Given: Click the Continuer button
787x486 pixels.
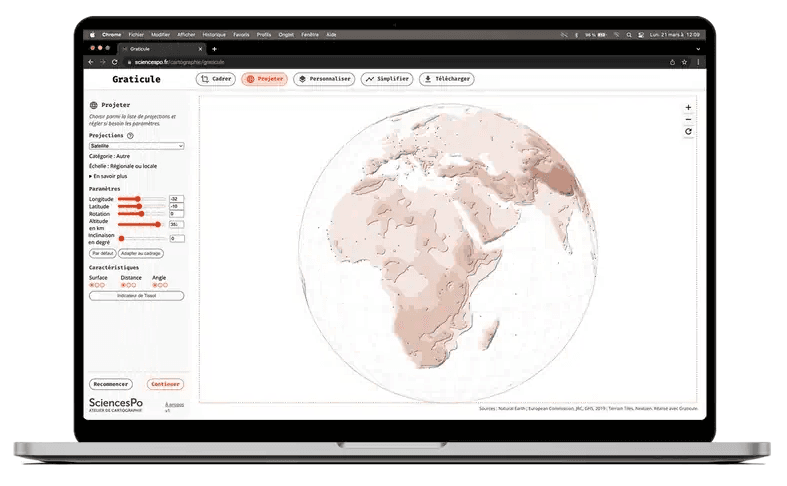Looking at the screenshot, I should 165,384.
